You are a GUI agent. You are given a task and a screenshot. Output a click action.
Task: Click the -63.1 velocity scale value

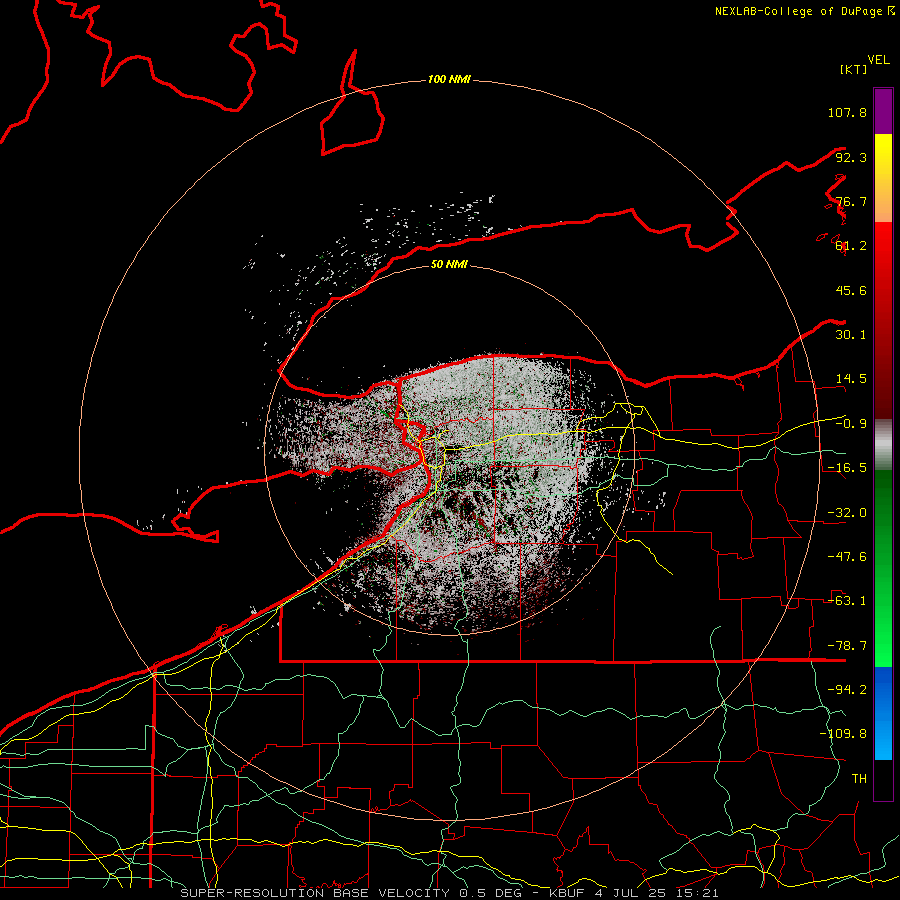click(847, 601)
